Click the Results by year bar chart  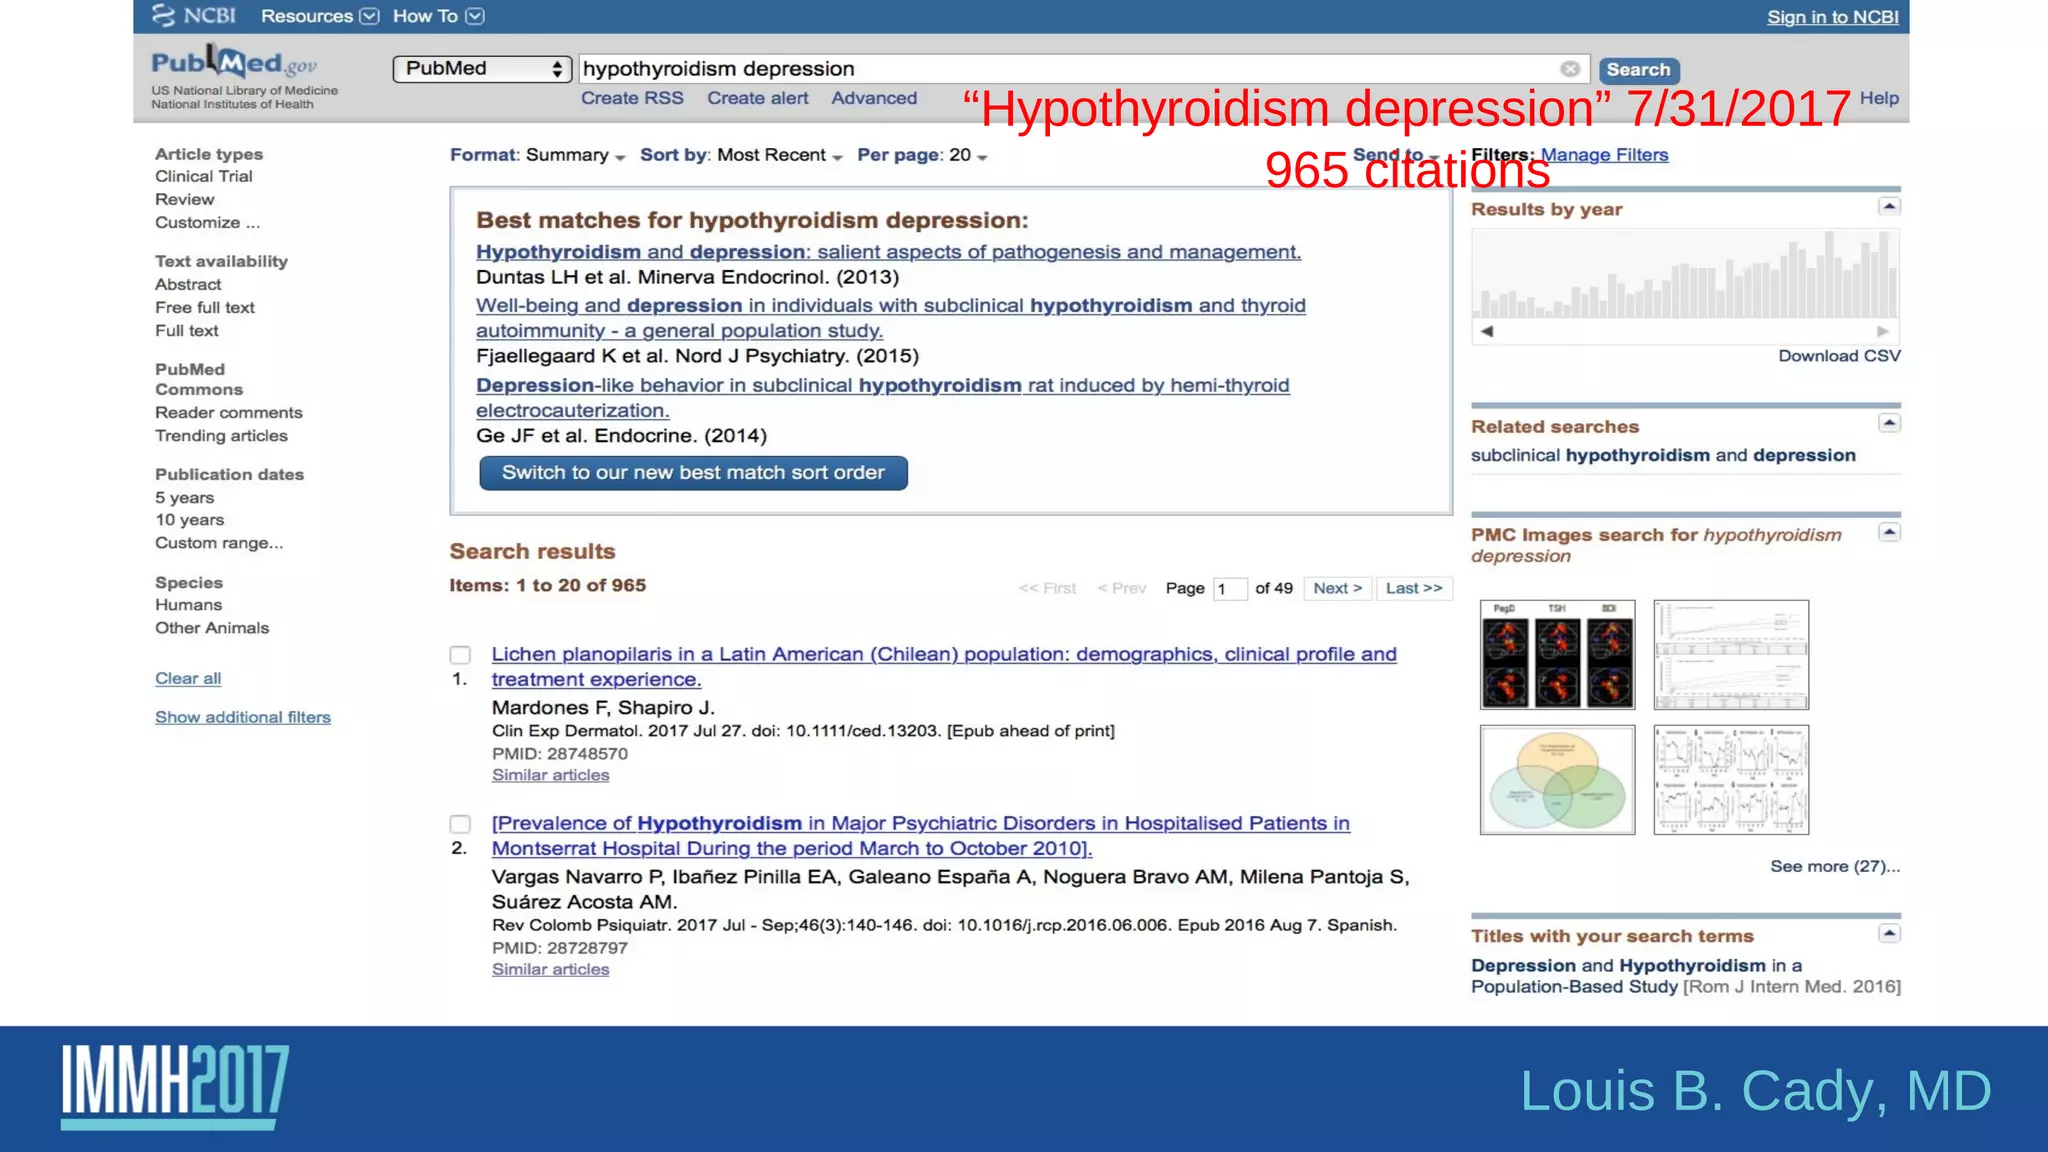click(1685, 274)
